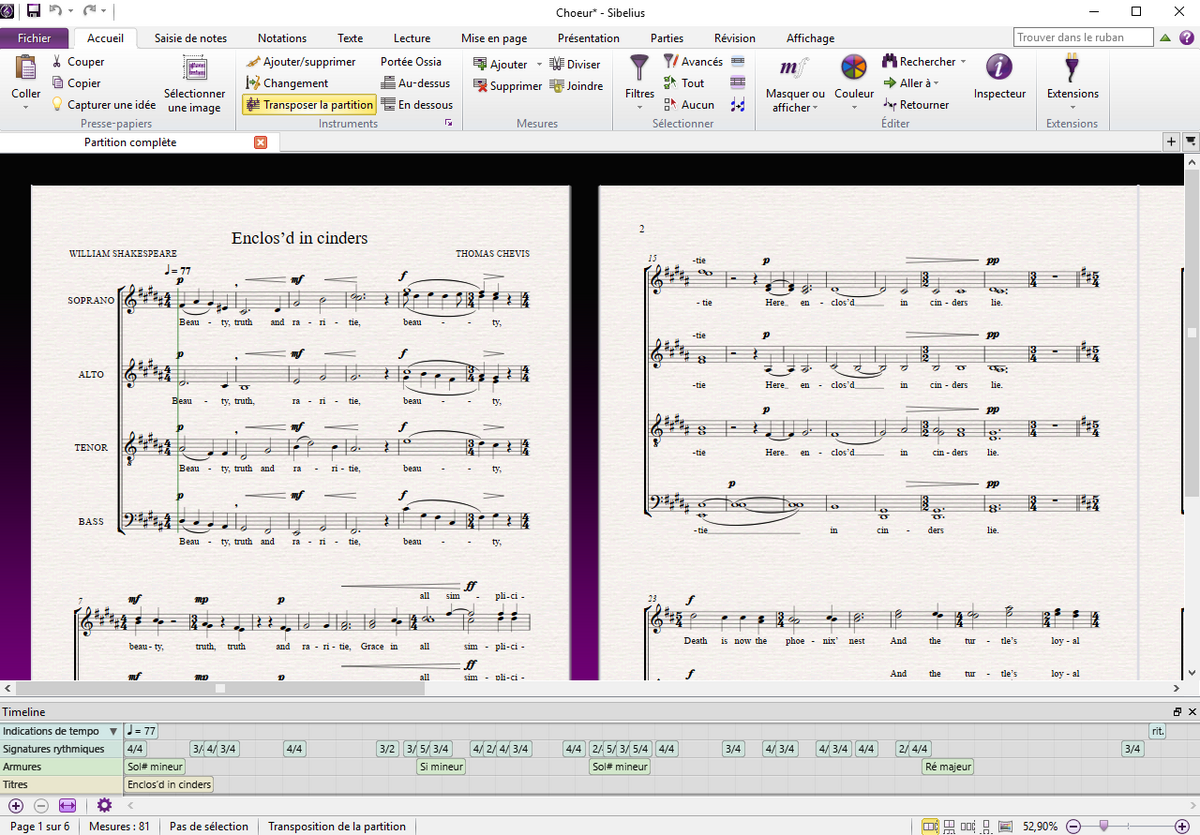The height and width of the screenshot is (835, 1200).
Task: Click the Coller paste icon
Action: pyautogui.click(x=25, y=69)
